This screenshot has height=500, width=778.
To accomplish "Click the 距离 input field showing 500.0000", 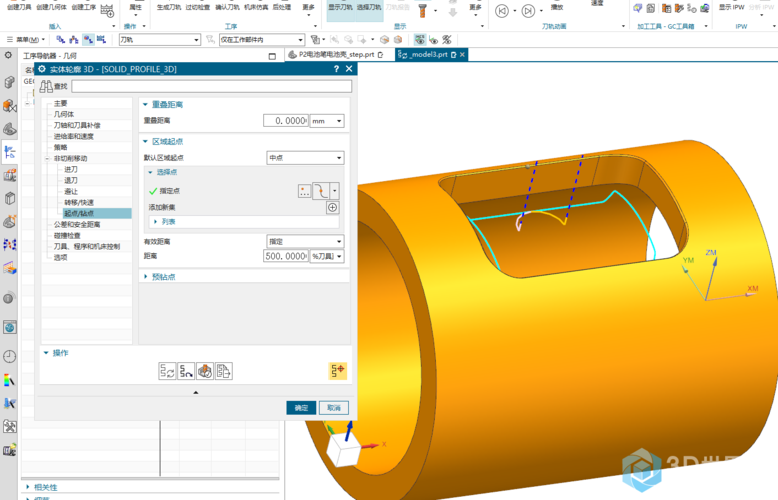I will point(286,257).
